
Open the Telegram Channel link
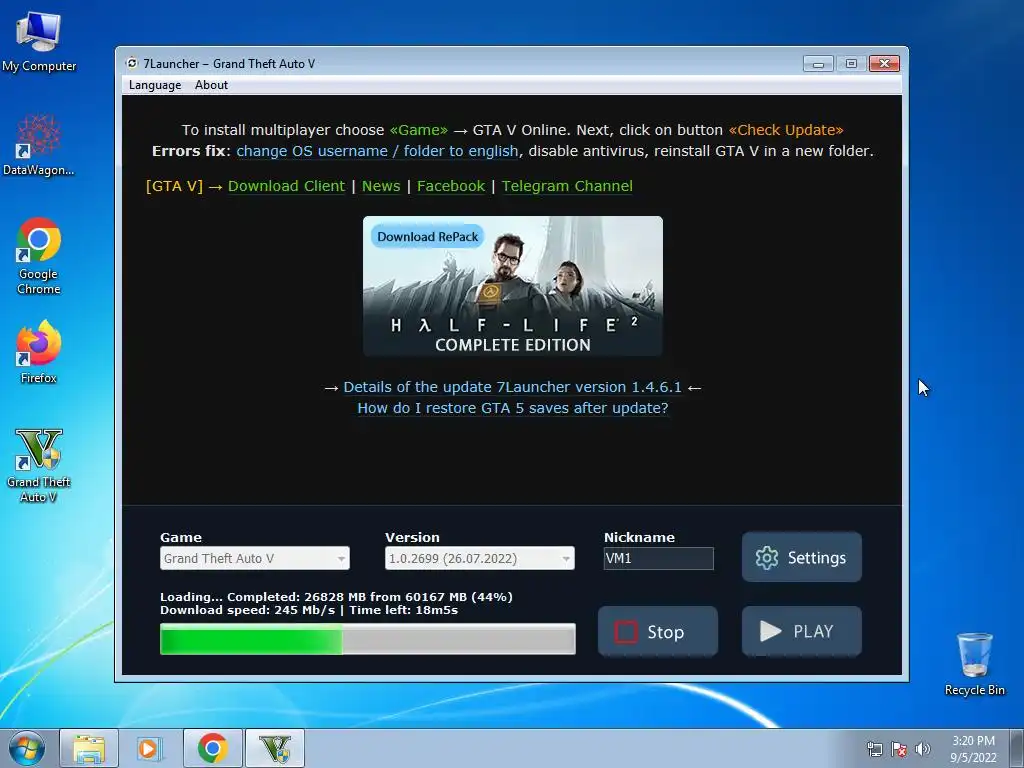(x=567, y=186)
